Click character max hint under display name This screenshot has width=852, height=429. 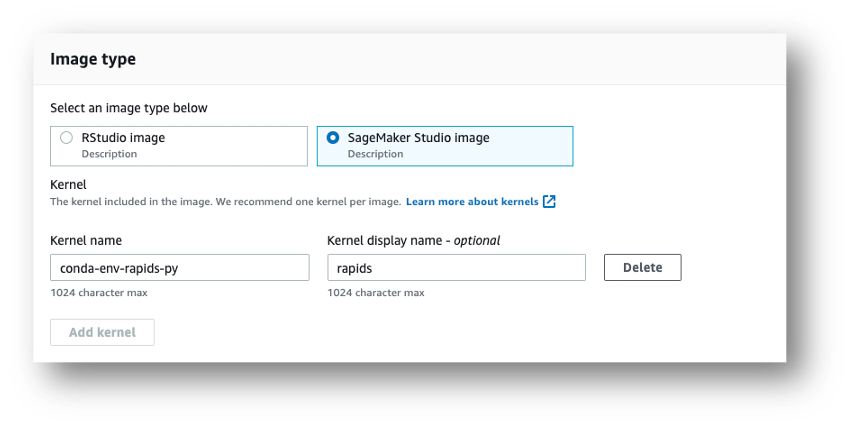tap(376, 293)
